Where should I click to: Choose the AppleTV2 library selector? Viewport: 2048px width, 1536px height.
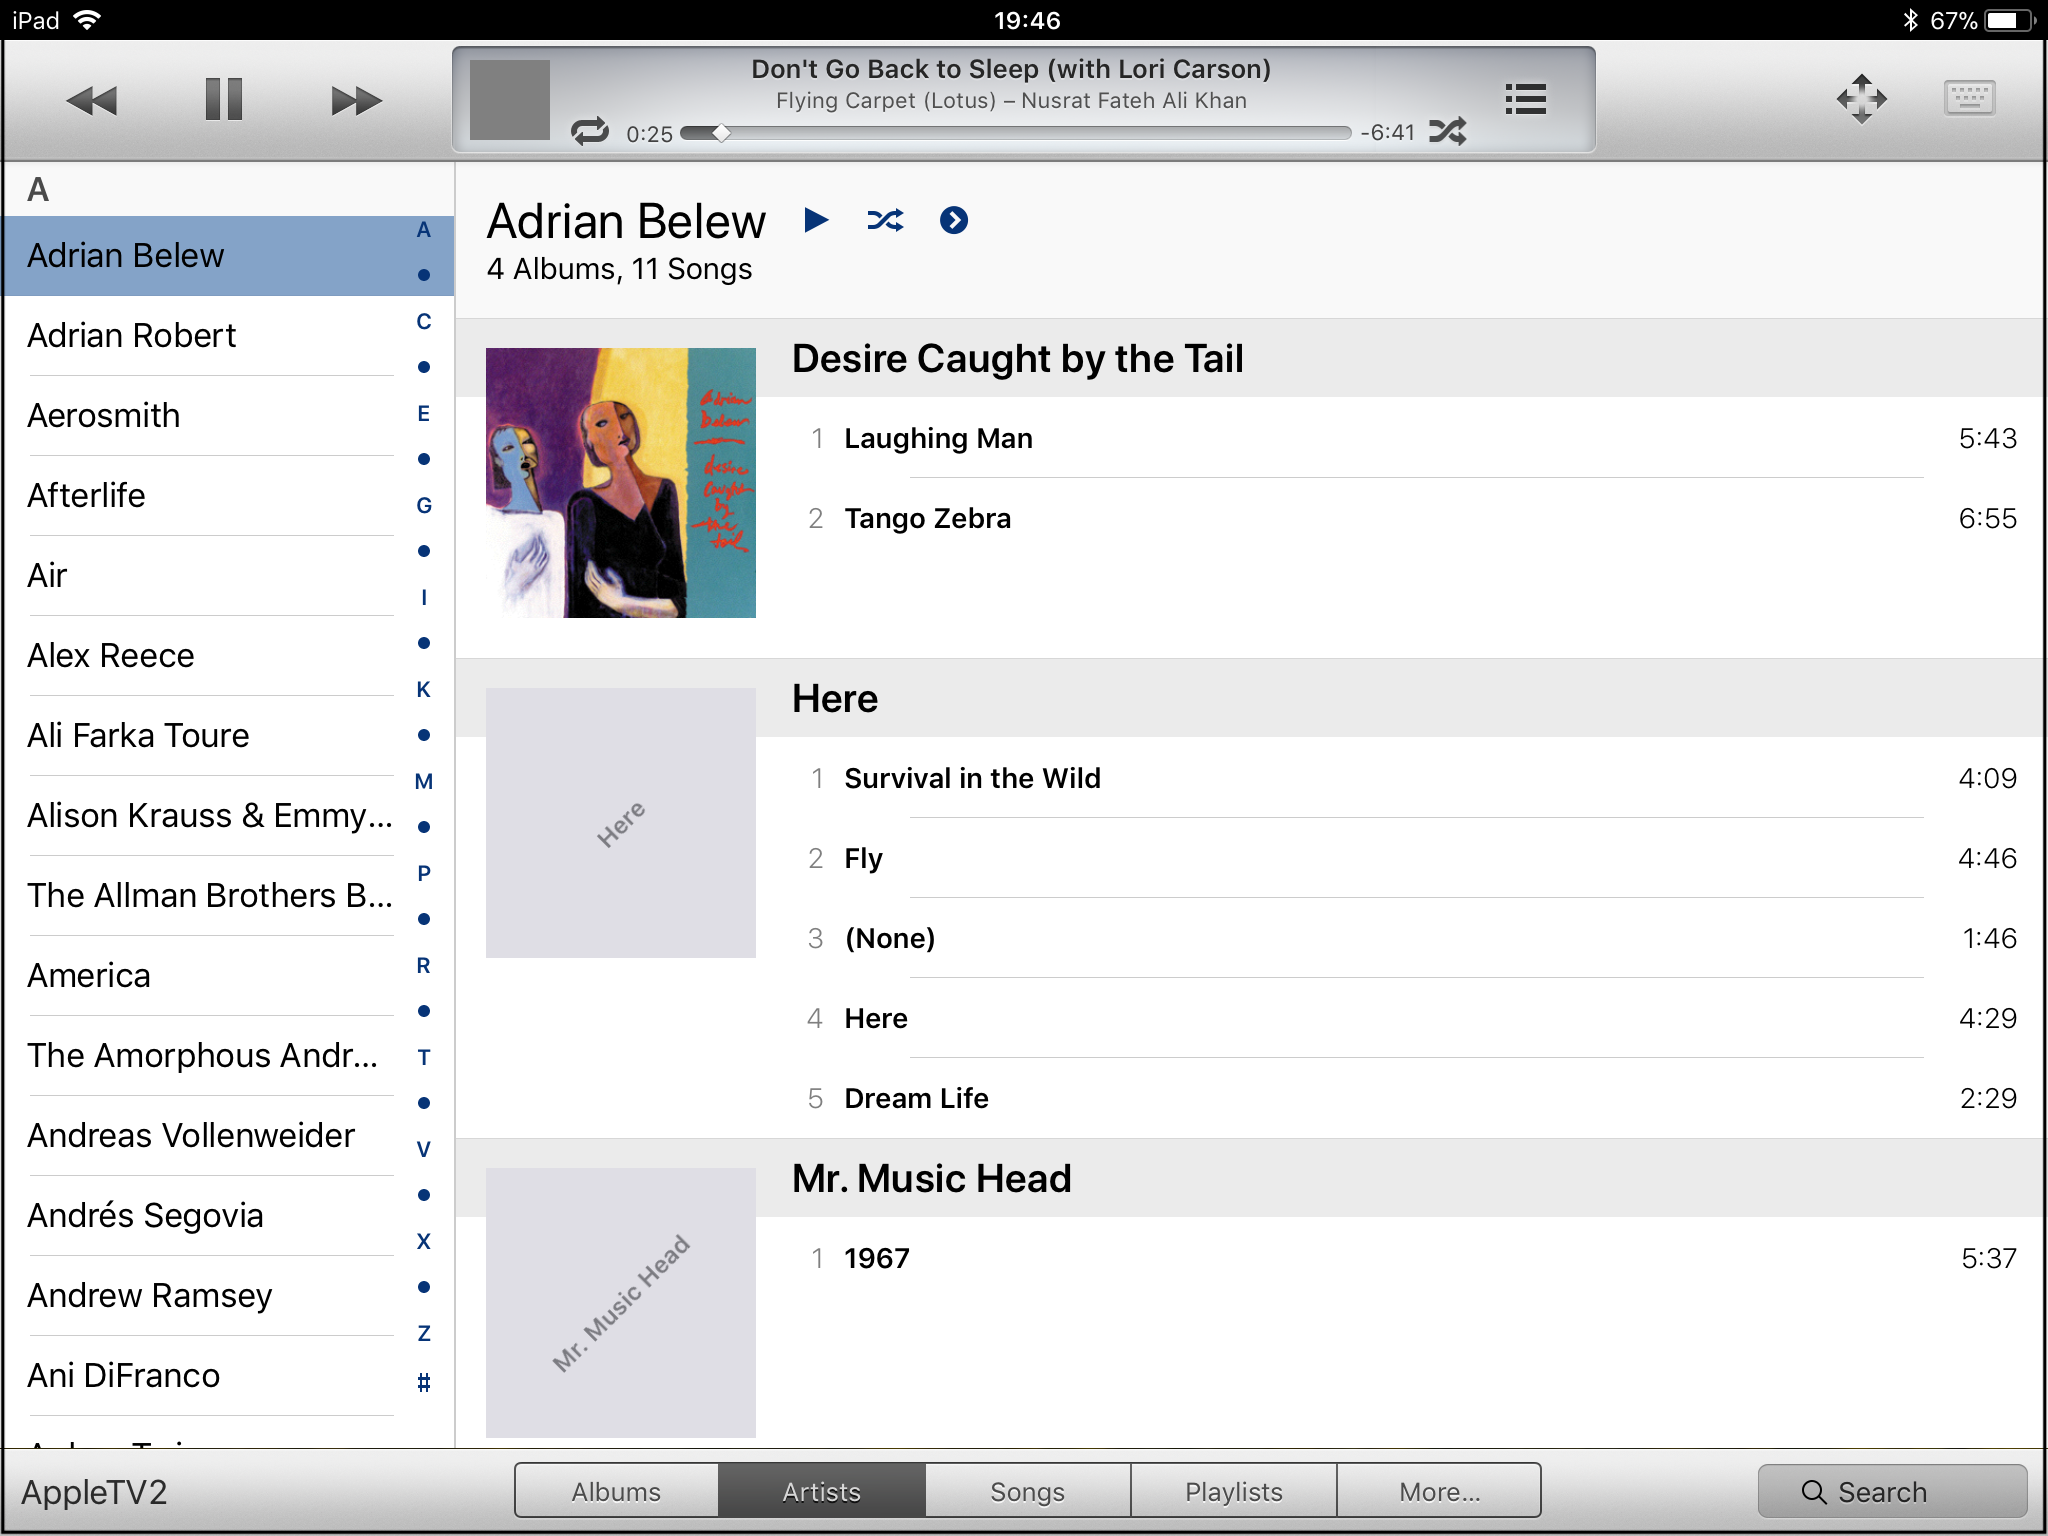tap(95, 1491)
